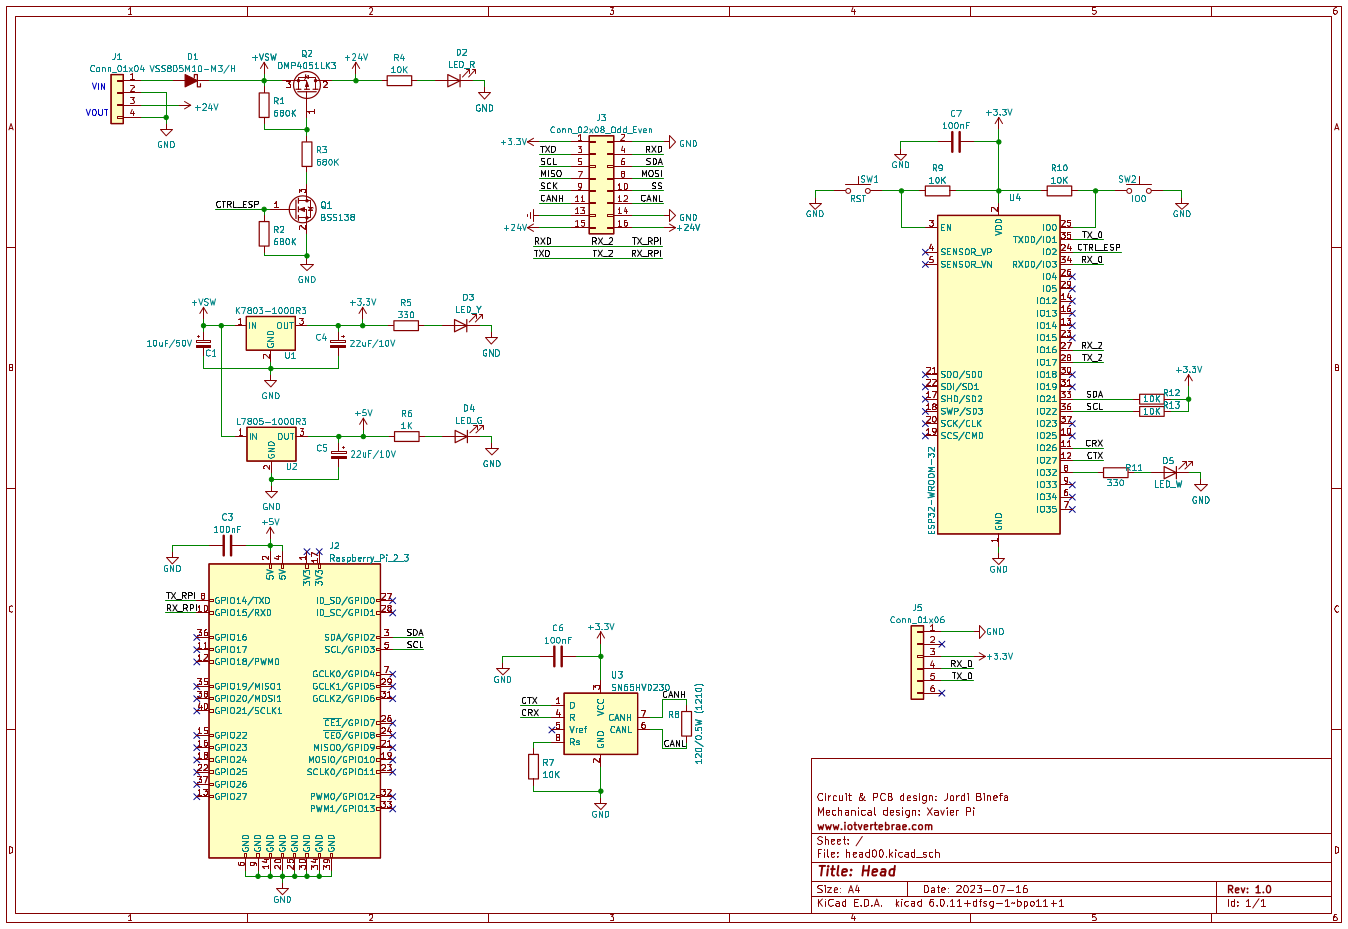This screenshot has height=929, width=1348.
Task: Click 'Mechanical design: Xavier Pi' text
Action: click(x=896, y=812)
